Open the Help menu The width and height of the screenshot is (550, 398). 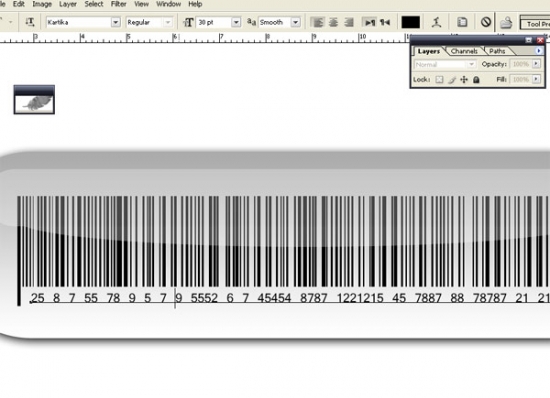point(195,4)
